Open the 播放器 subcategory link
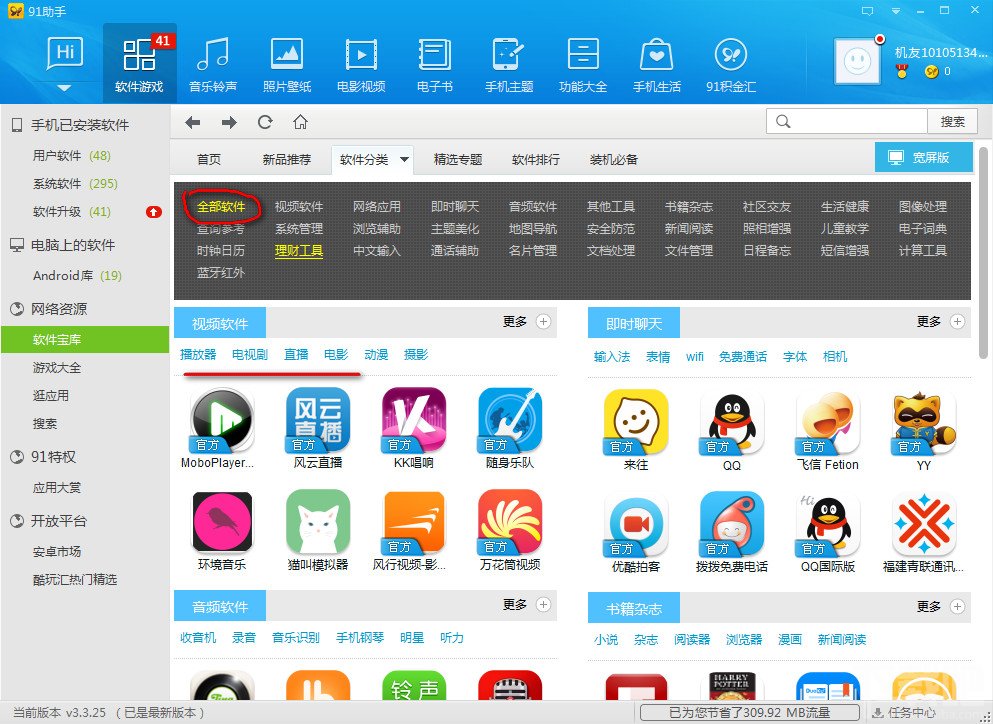 coord(198,354)
